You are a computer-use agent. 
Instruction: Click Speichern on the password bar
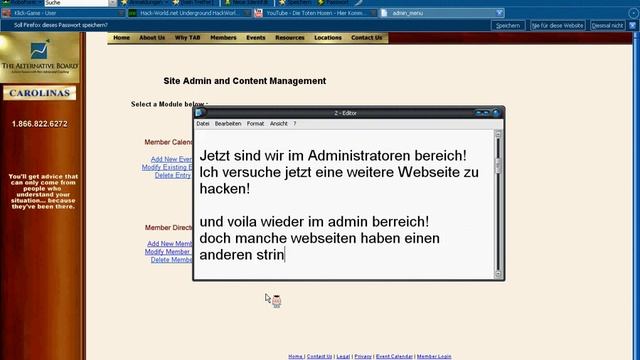coord(508,25)
